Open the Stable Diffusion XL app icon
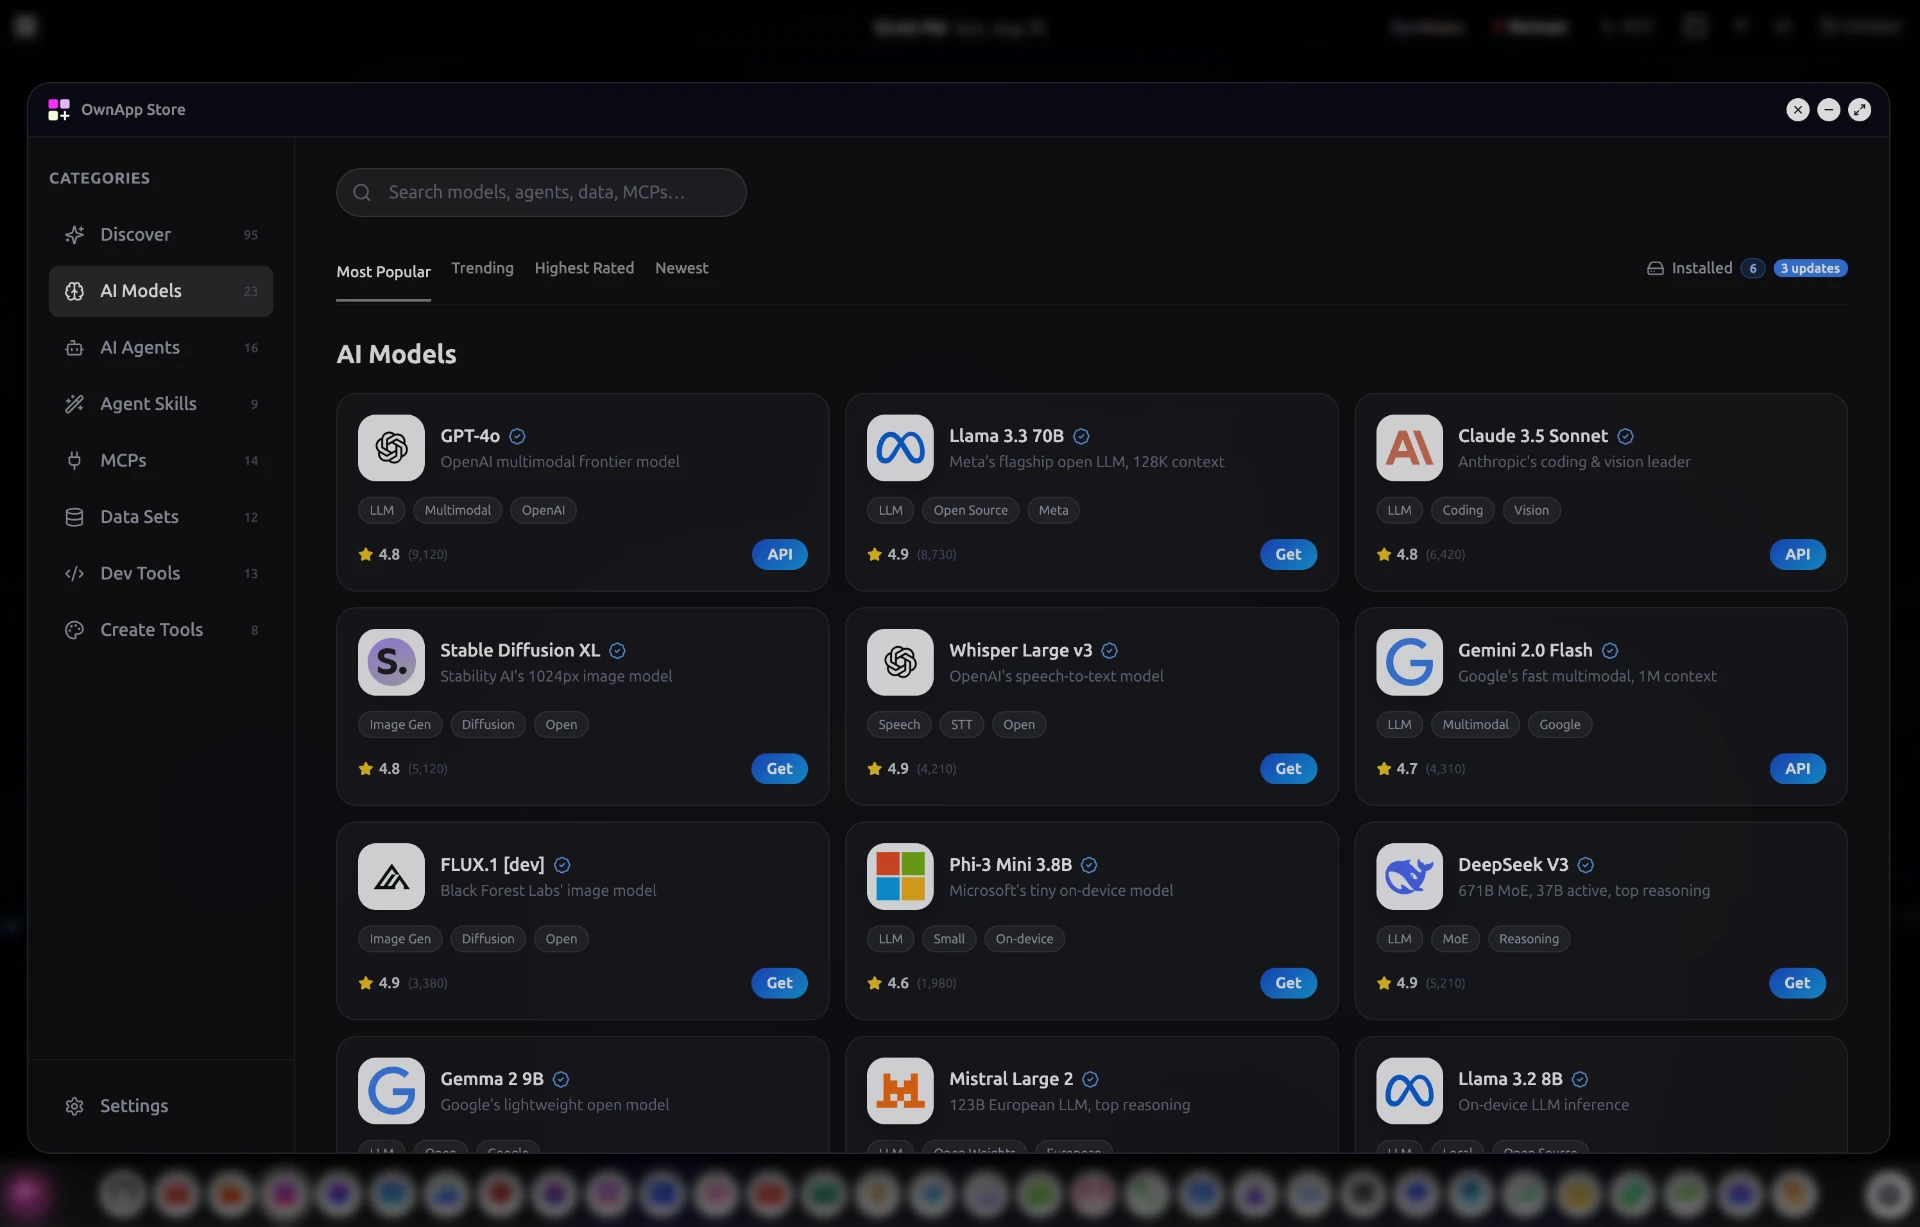This screenshot has width=1920, height=1227. pyautogui.click(x=391, y=662)
